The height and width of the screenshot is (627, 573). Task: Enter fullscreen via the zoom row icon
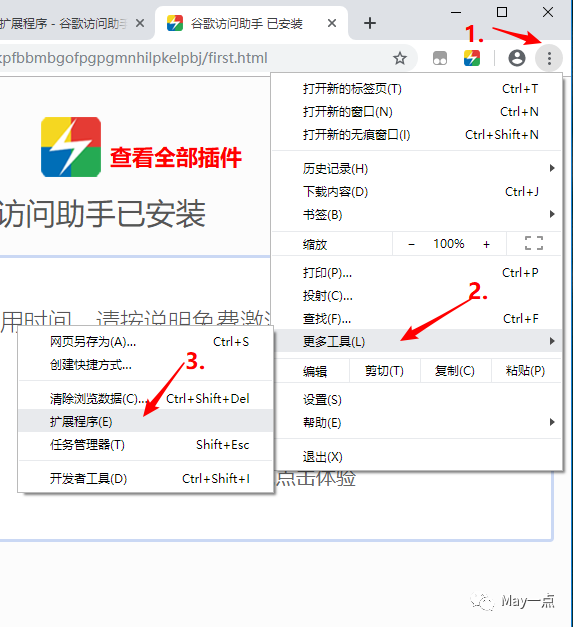point(534,243)
